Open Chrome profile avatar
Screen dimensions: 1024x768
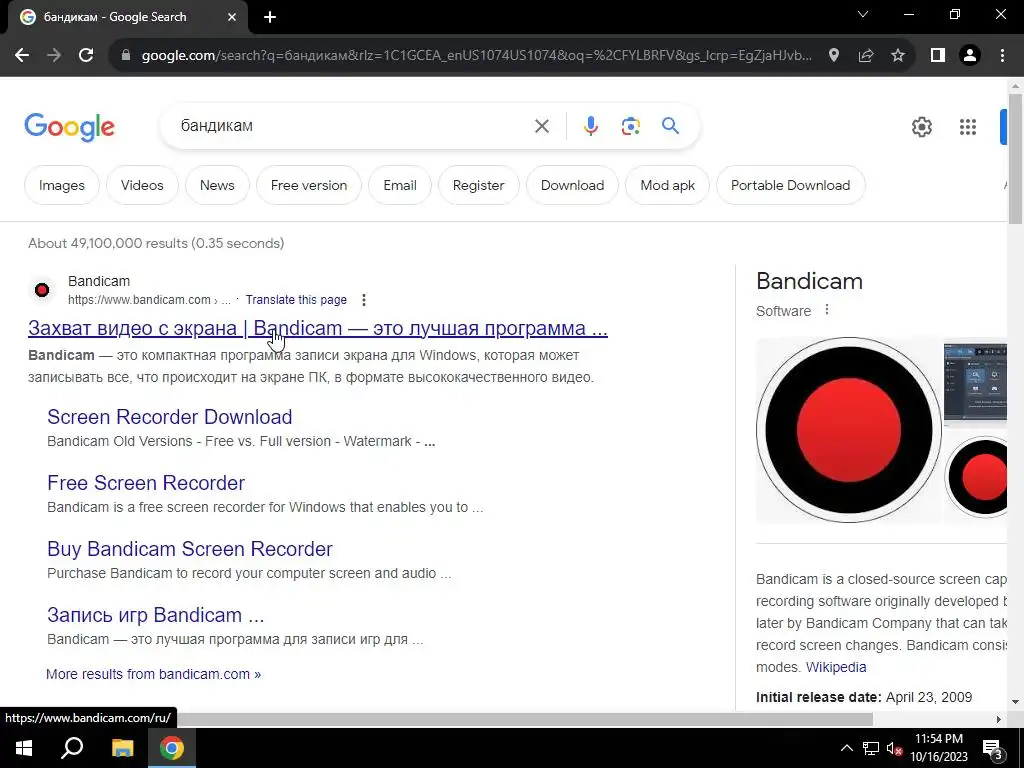[x=970, y=56]
